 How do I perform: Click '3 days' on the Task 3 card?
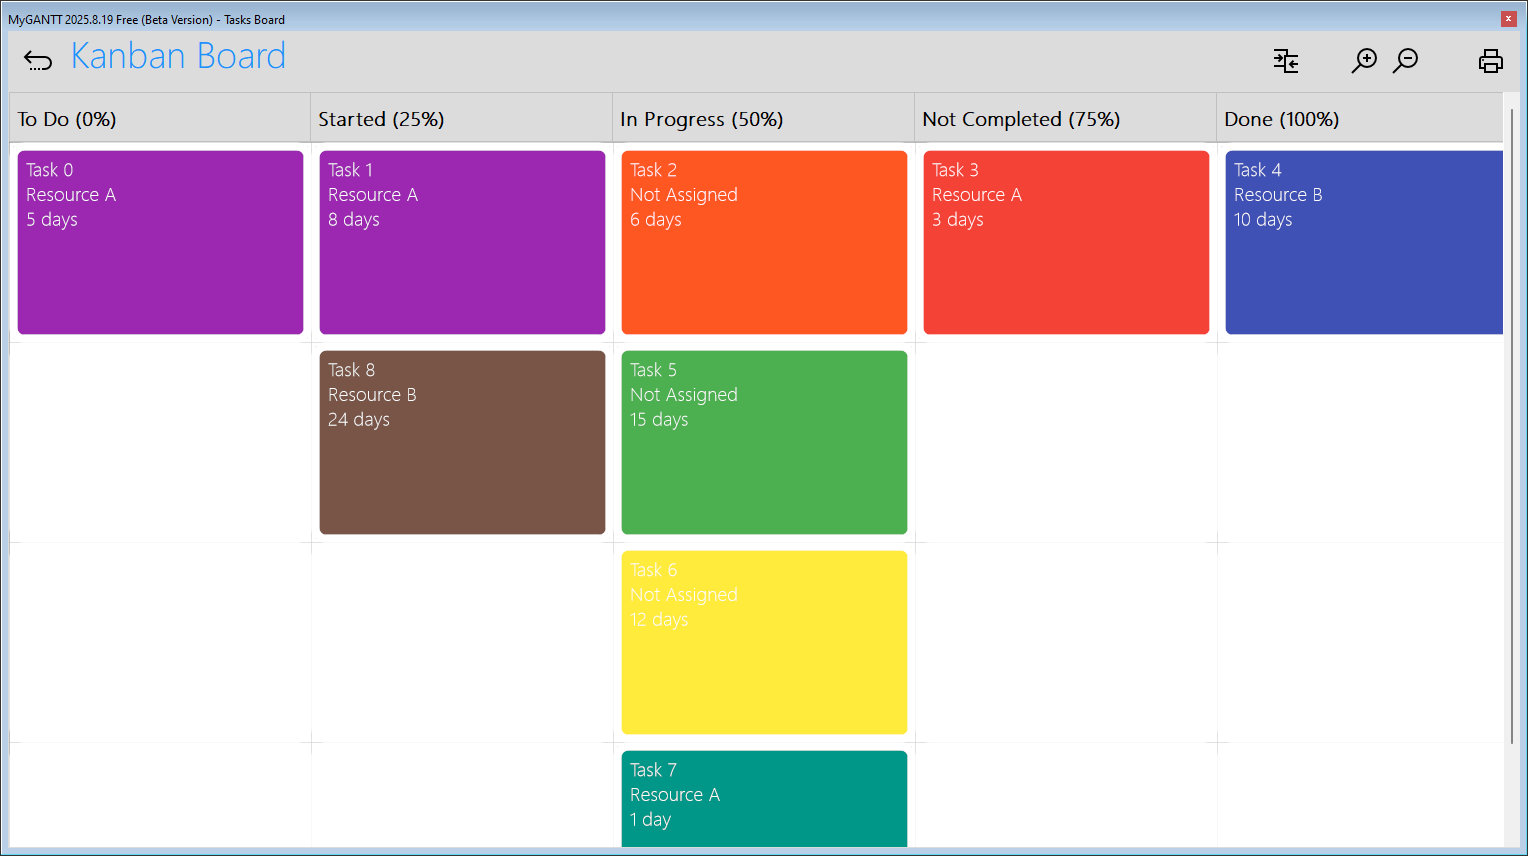pos(958,220)
